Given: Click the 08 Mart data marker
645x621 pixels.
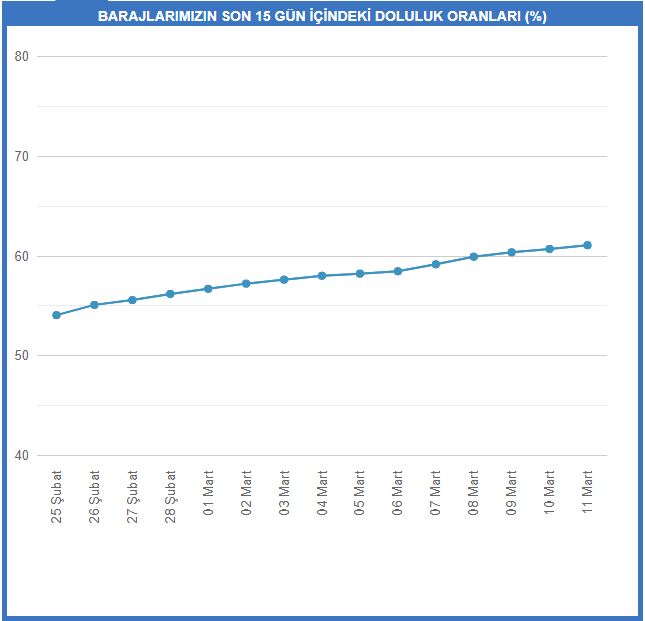Looking at the screenshot, I should pyautogui.click(x=473, y=257).
